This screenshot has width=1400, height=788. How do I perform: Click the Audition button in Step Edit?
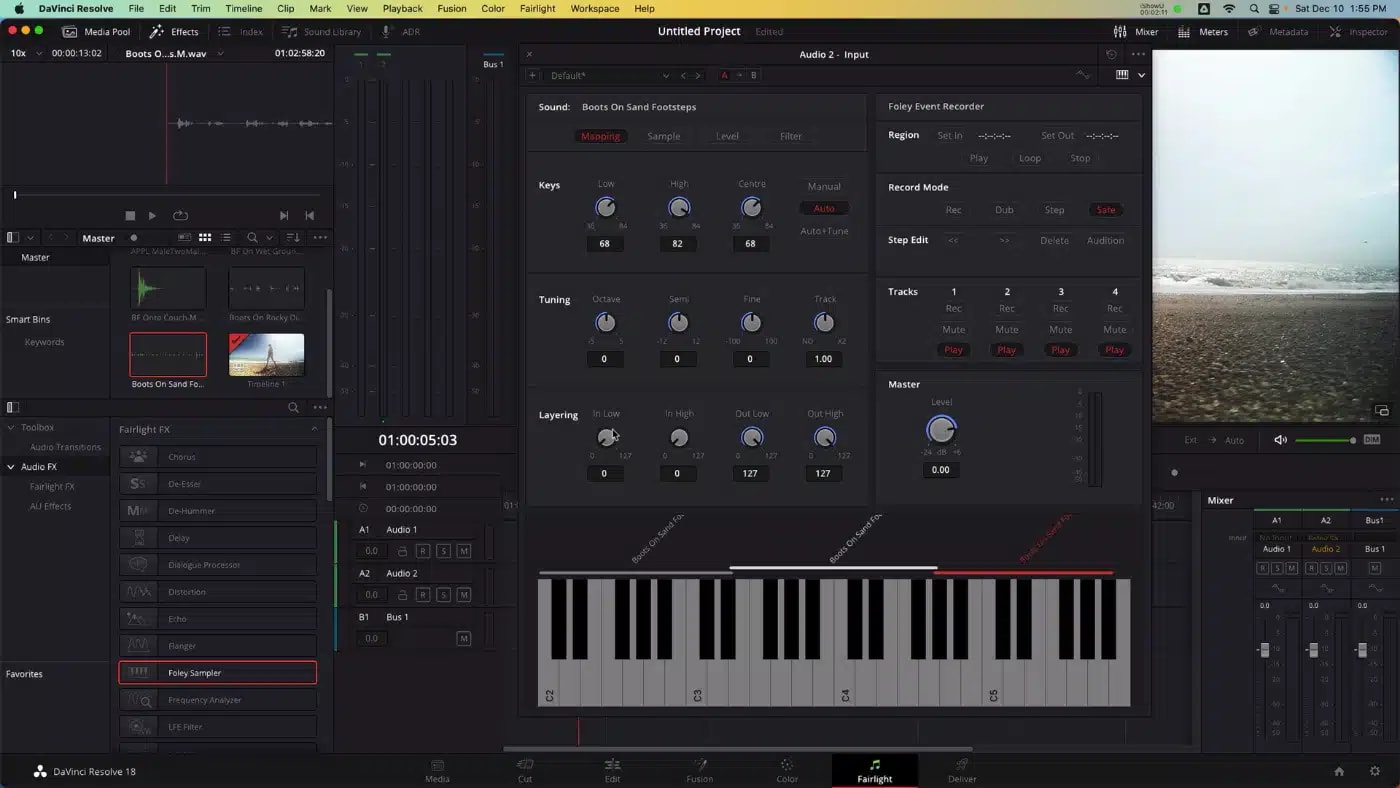pyautogui.click(x=1105, y=240)
